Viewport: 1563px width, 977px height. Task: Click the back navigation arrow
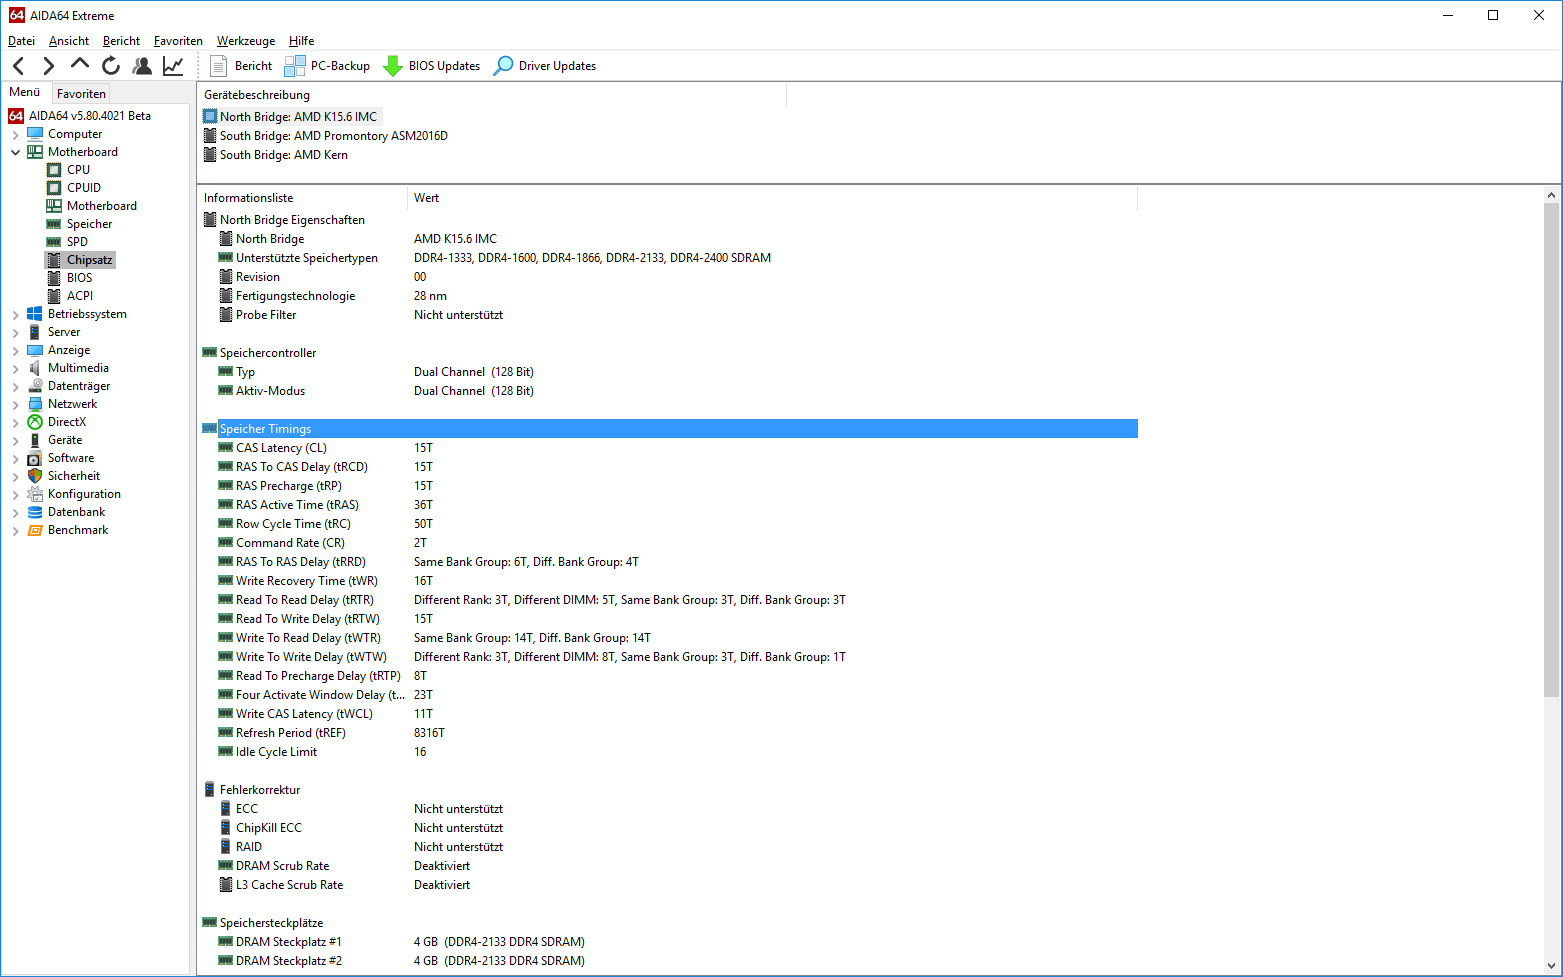(19, 66)
